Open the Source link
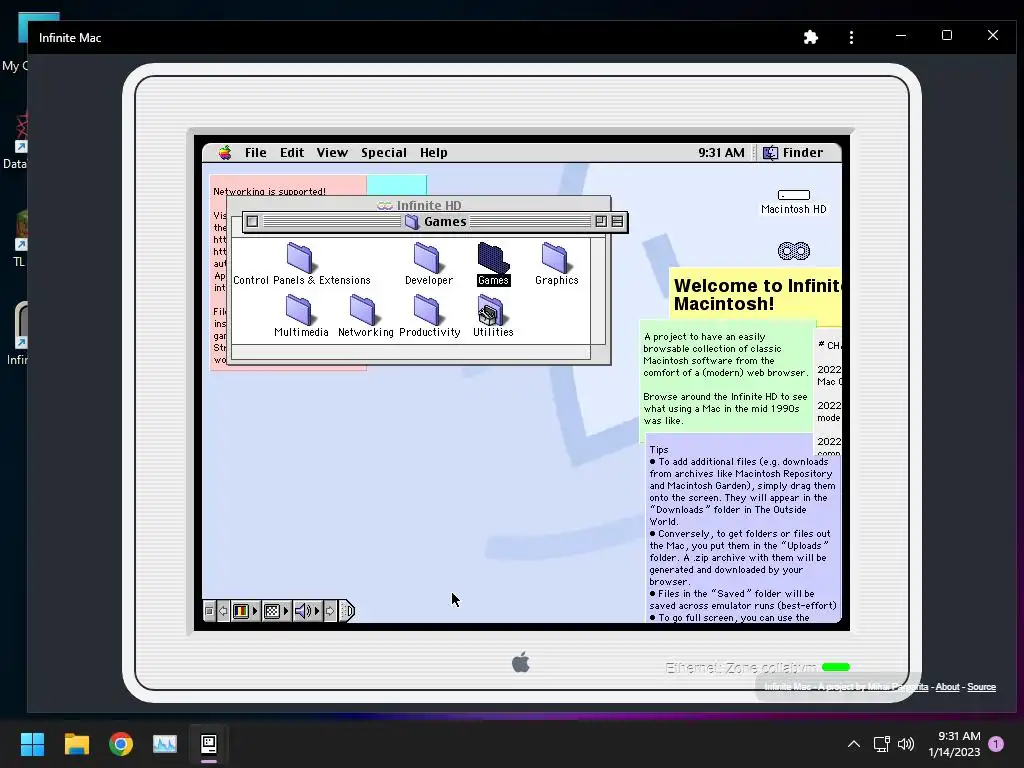This screenshot has height=768, width=1024. 981,687
